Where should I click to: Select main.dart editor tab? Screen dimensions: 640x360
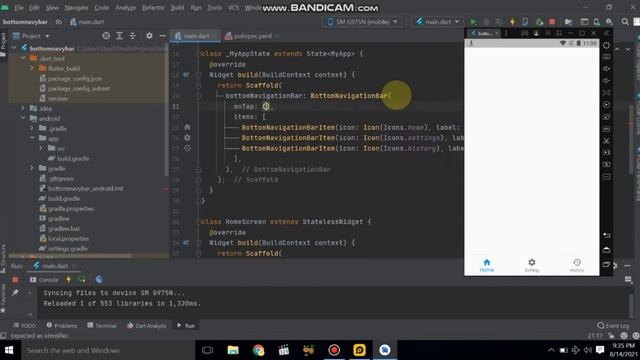coord(195,36)
